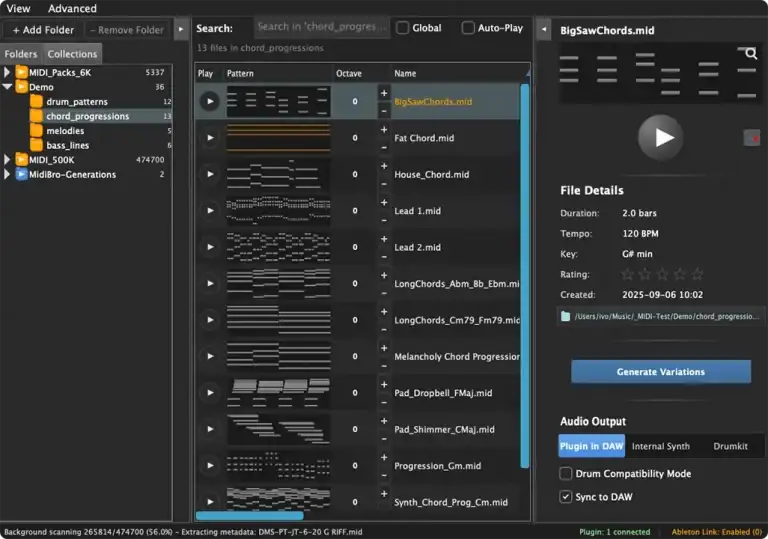Click the large play button in details panel

pyautogui.click(x=661, y=138)
